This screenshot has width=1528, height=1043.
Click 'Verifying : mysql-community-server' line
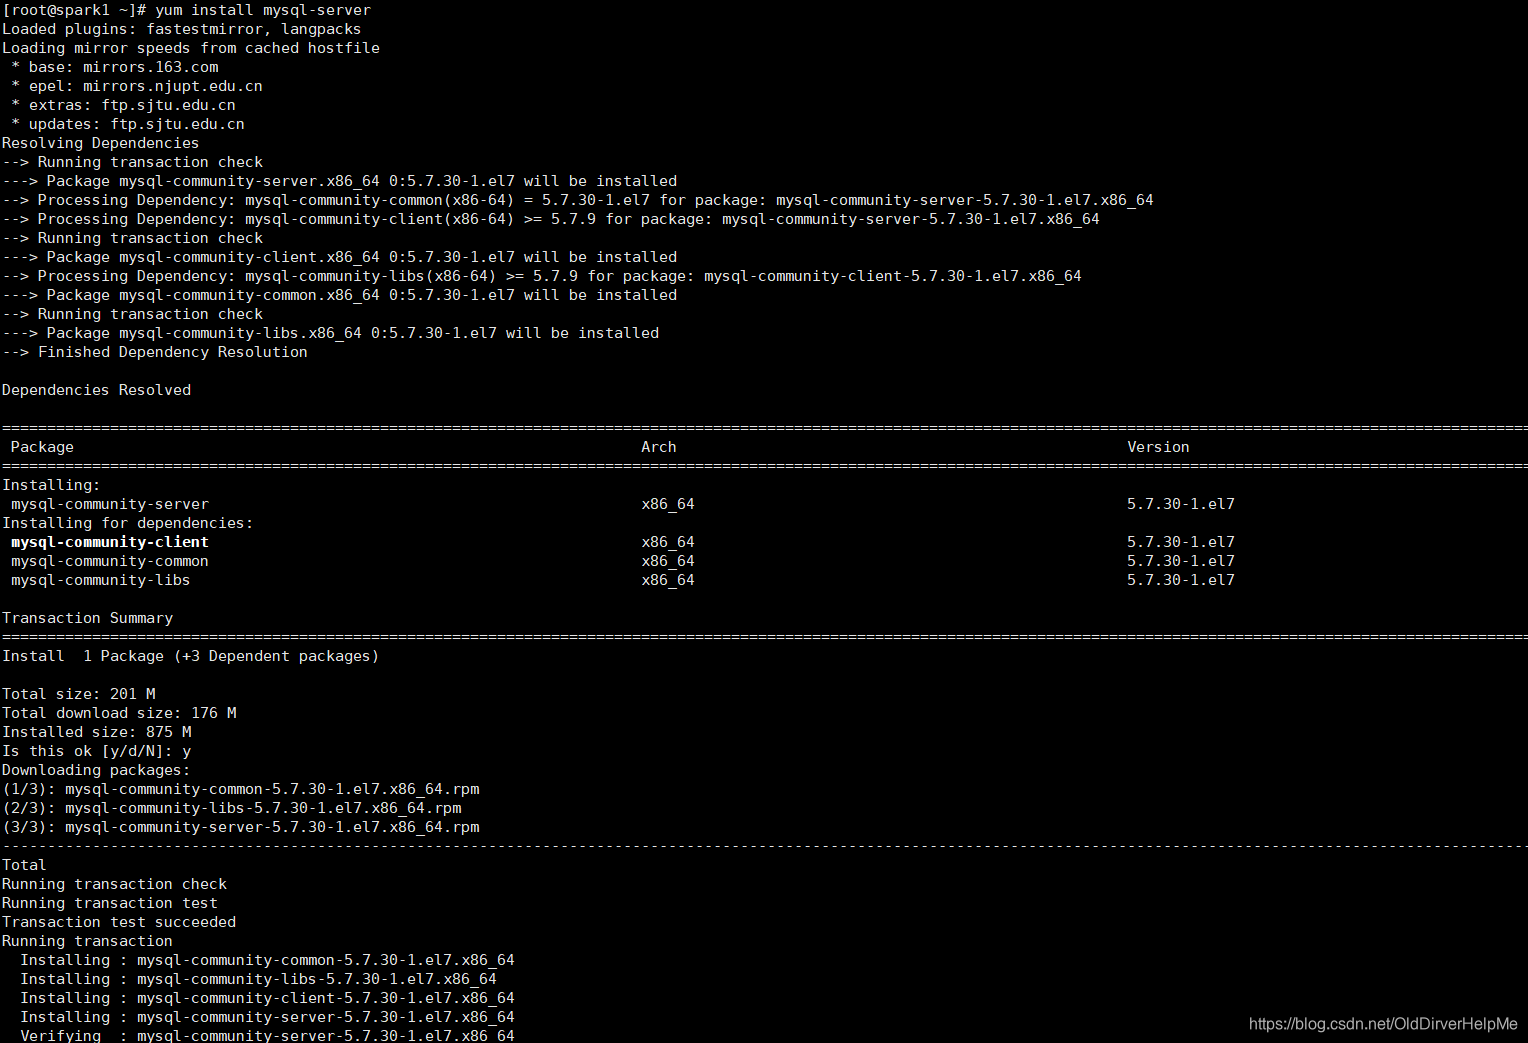pyautogui.click(x=267, y=1035)
